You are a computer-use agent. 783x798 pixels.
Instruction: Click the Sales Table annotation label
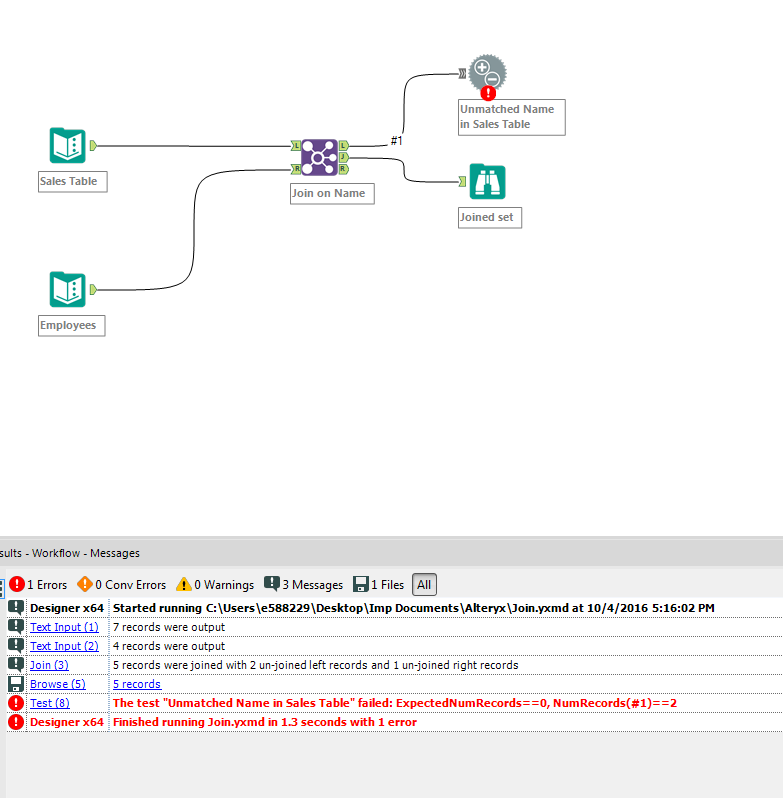tap(73, 181)
